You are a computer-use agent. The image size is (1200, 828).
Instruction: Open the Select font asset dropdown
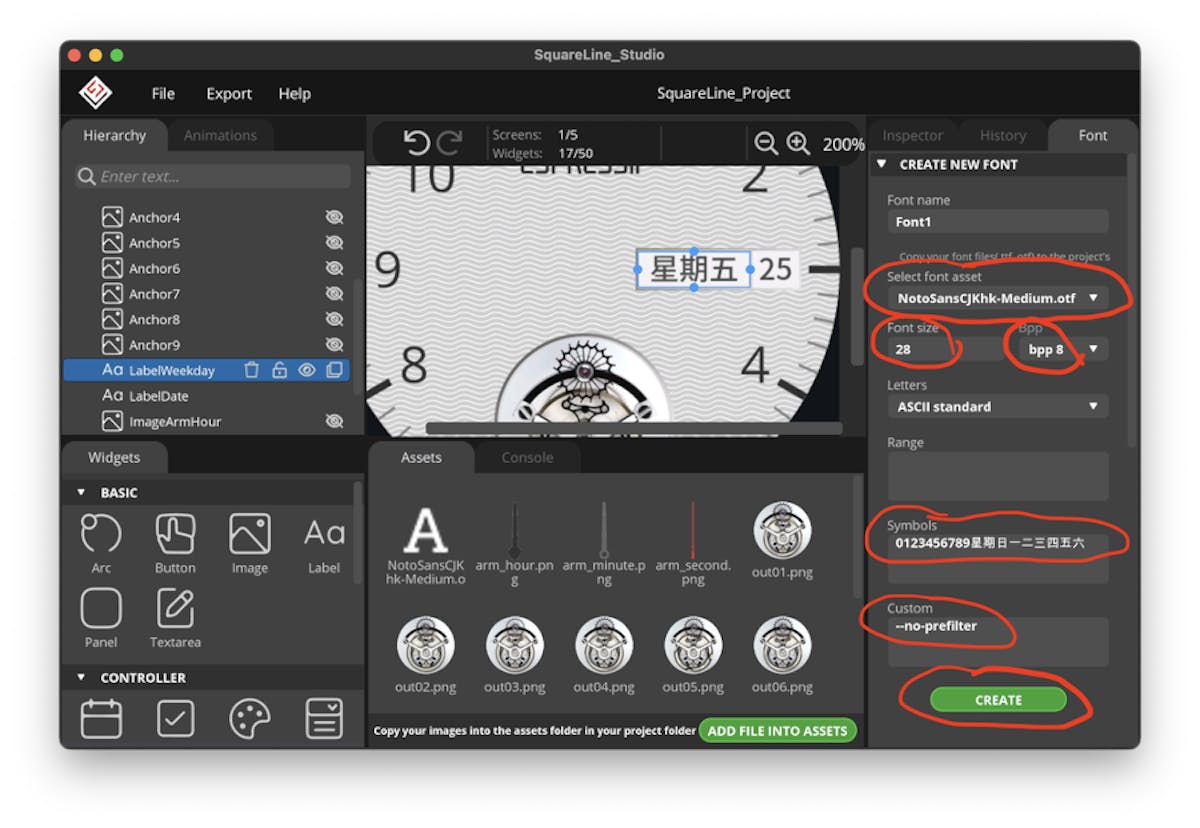[997, 297]
